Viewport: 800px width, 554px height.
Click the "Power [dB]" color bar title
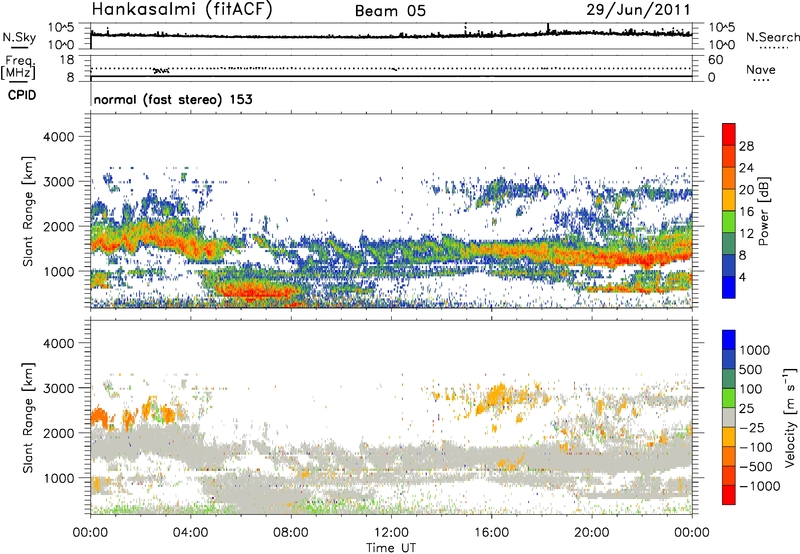(764, 211)
